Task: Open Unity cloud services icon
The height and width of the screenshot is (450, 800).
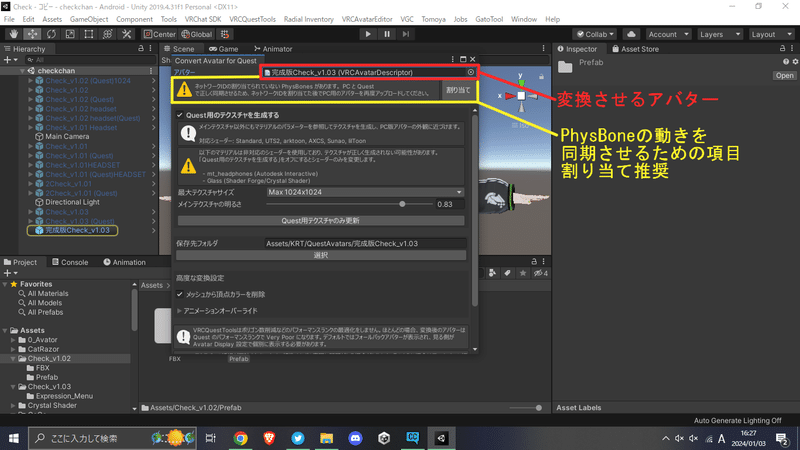Action: pos(631,34)
